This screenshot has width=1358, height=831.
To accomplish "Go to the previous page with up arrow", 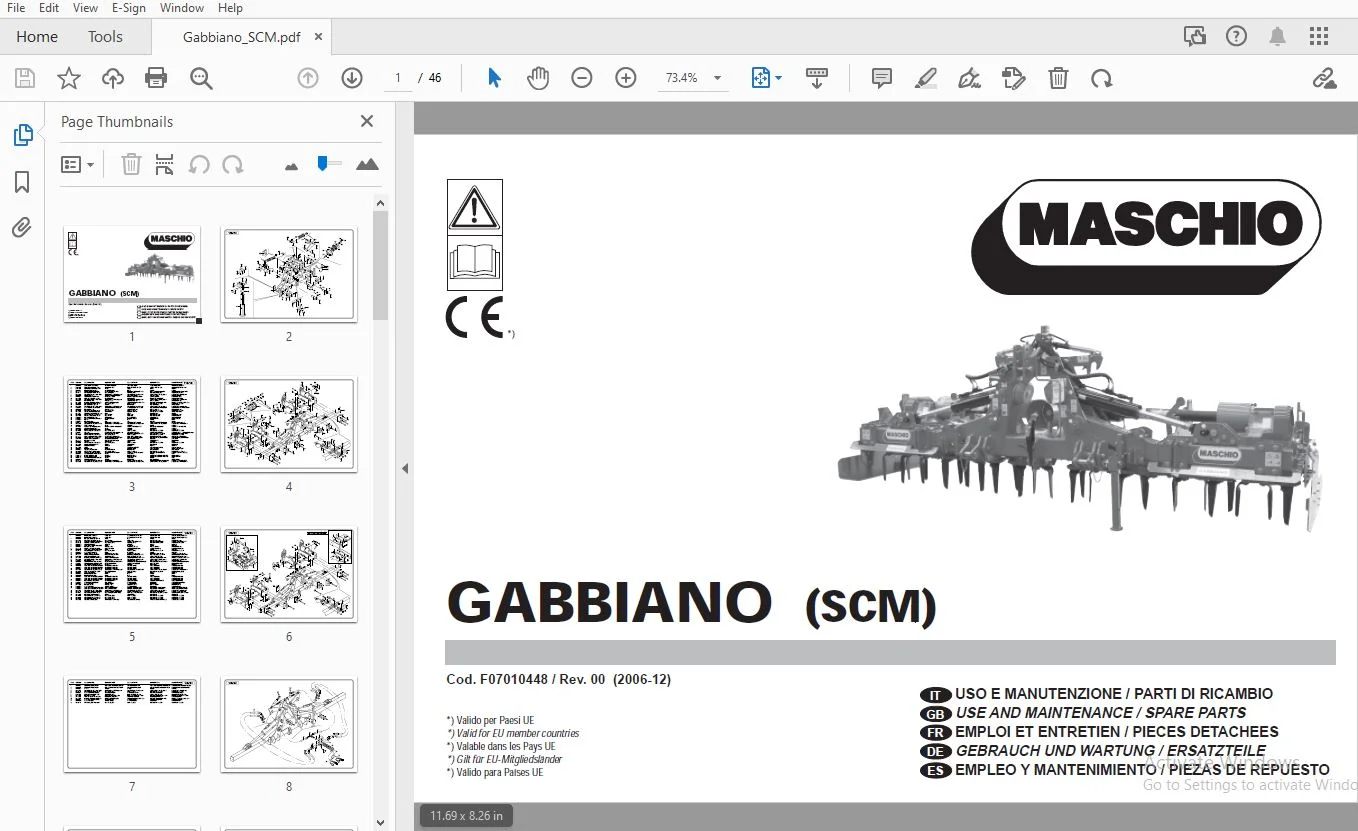I will pyautogui.click(x=308, y=78).
